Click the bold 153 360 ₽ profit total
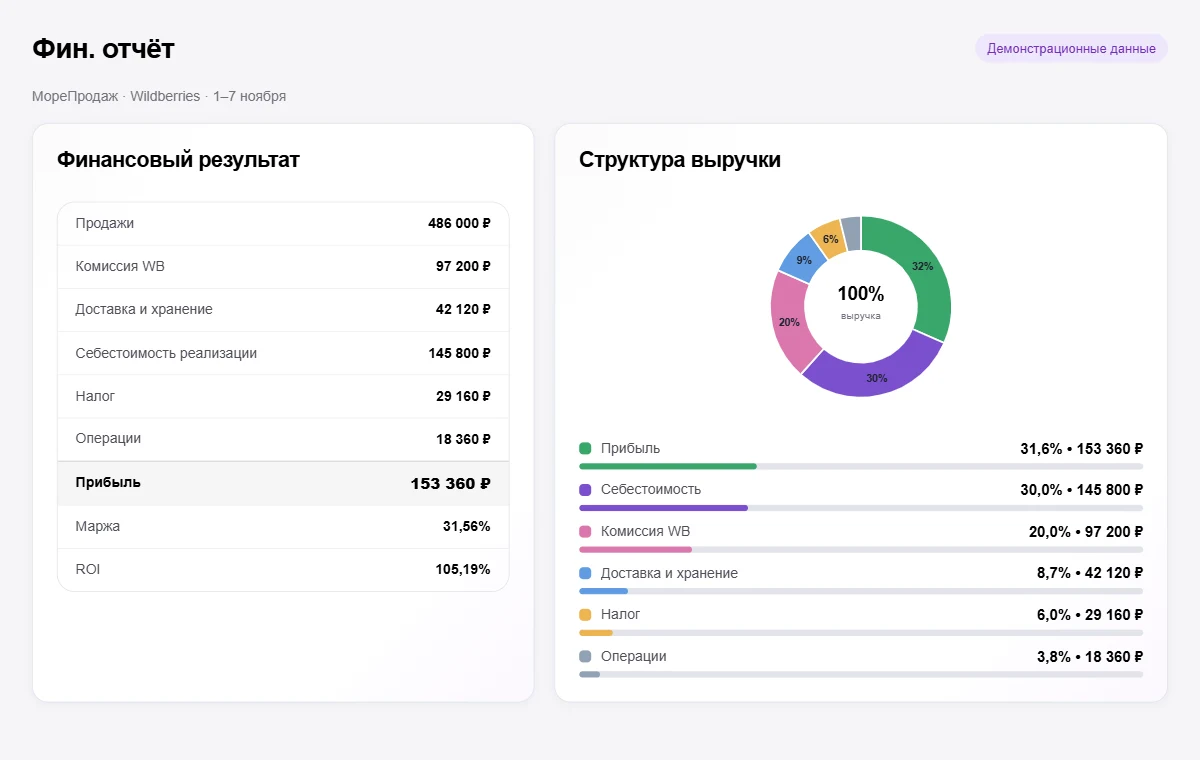The image size is (1200, 760). point(450,483)
